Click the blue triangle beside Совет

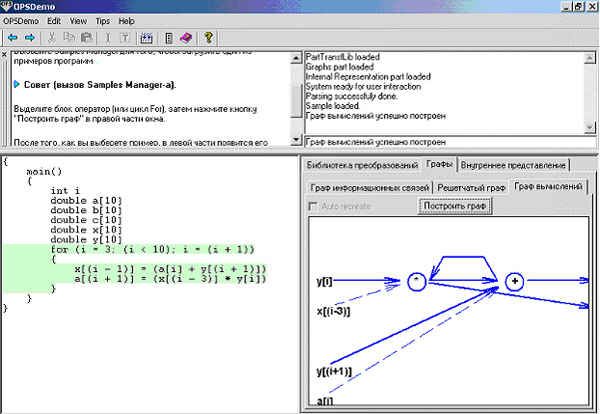click(x=16, y=84)
